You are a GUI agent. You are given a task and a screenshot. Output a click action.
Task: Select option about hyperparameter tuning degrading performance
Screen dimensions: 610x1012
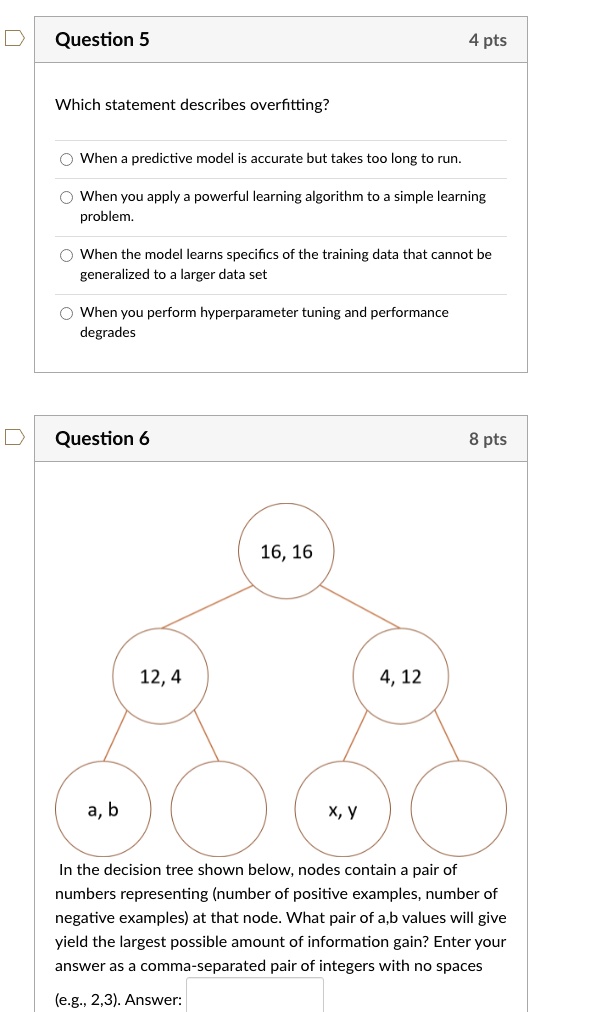(x=65, y=313)
